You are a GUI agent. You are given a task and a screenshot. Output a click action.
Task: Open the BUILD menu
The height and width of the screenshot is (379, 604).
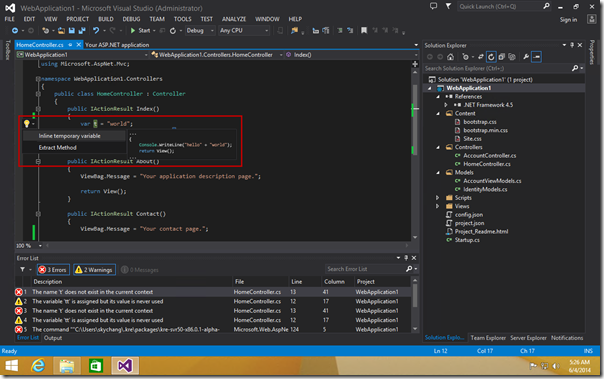(x=106, y=19)
